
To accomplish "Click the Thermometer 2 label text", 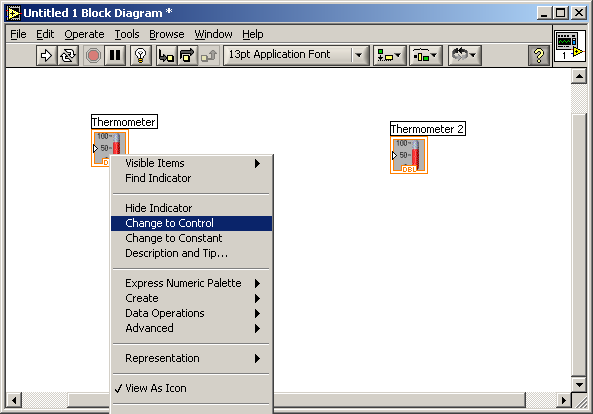I will coord(428,129).
